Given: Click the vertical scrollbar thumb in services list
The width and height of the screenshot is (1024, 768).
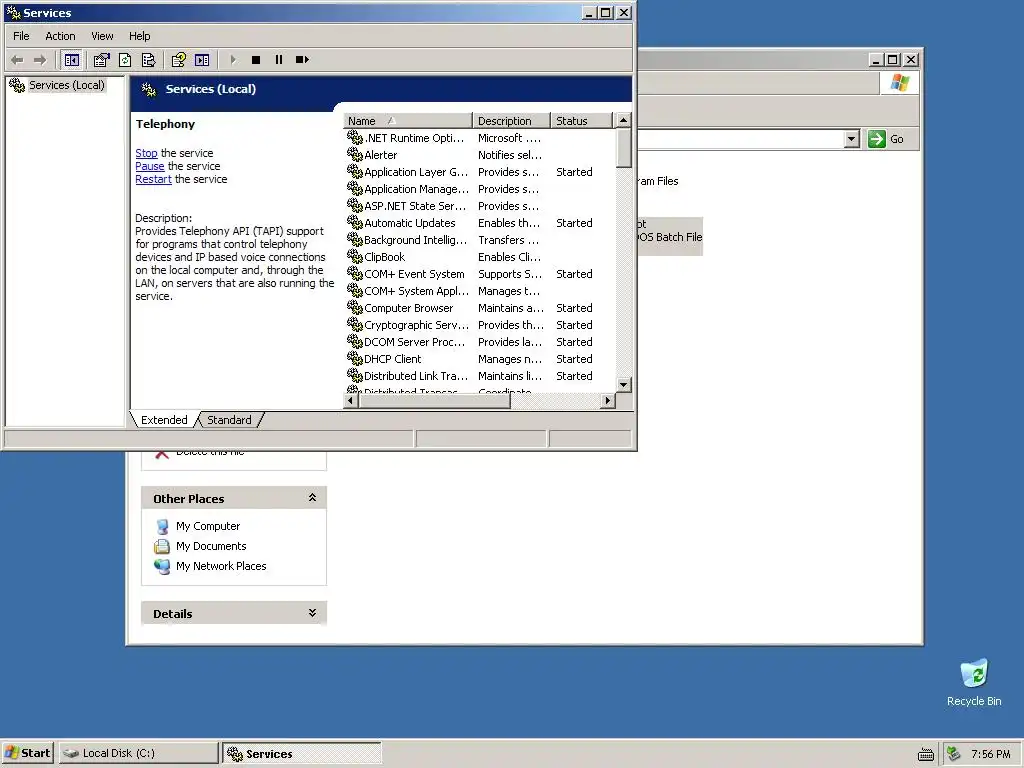Looking at the screenshot, I should click(x=624, y=148).
